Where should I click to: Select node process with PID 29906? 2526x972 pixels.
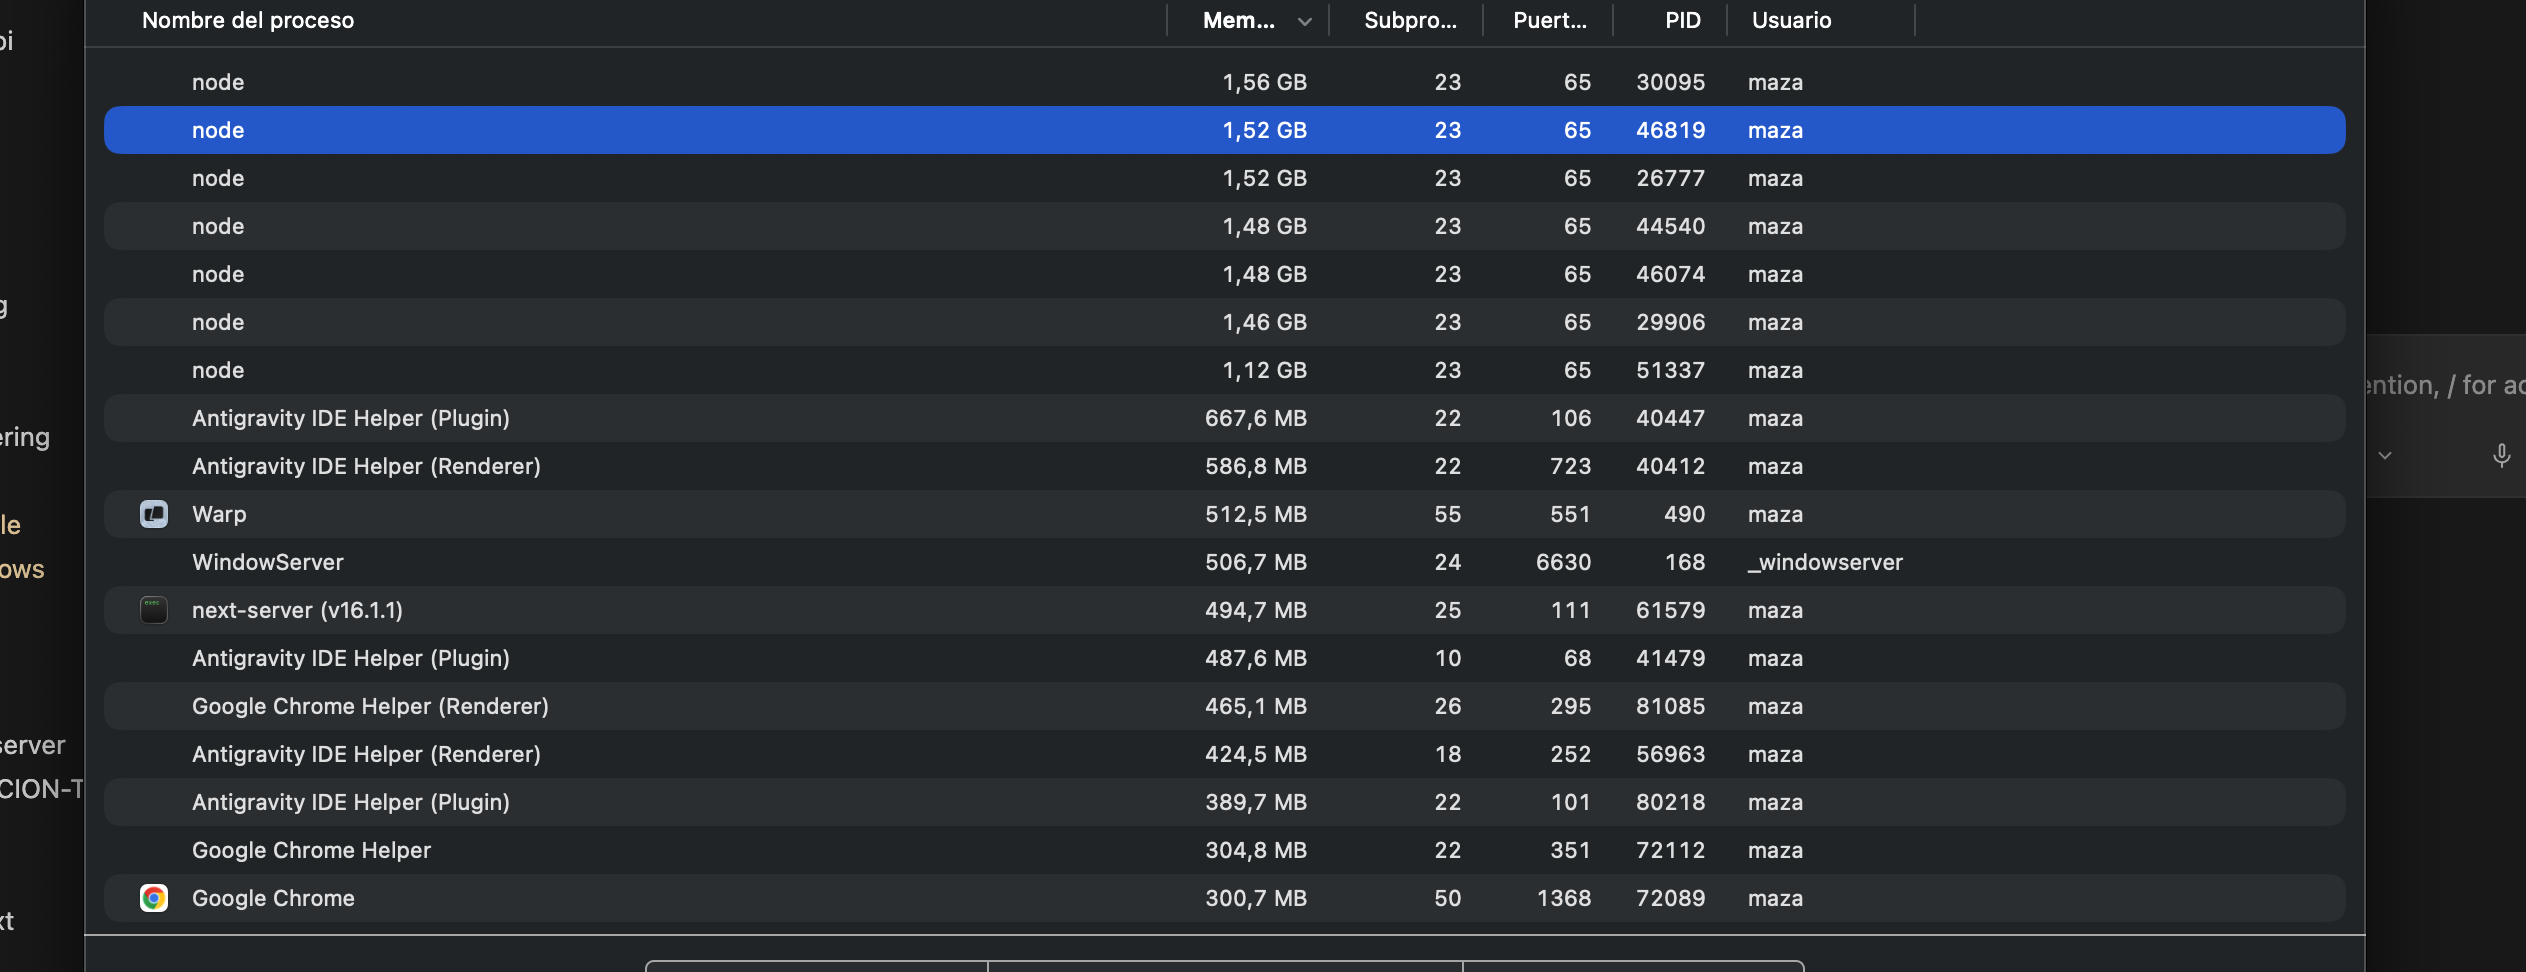point(1224,322)
